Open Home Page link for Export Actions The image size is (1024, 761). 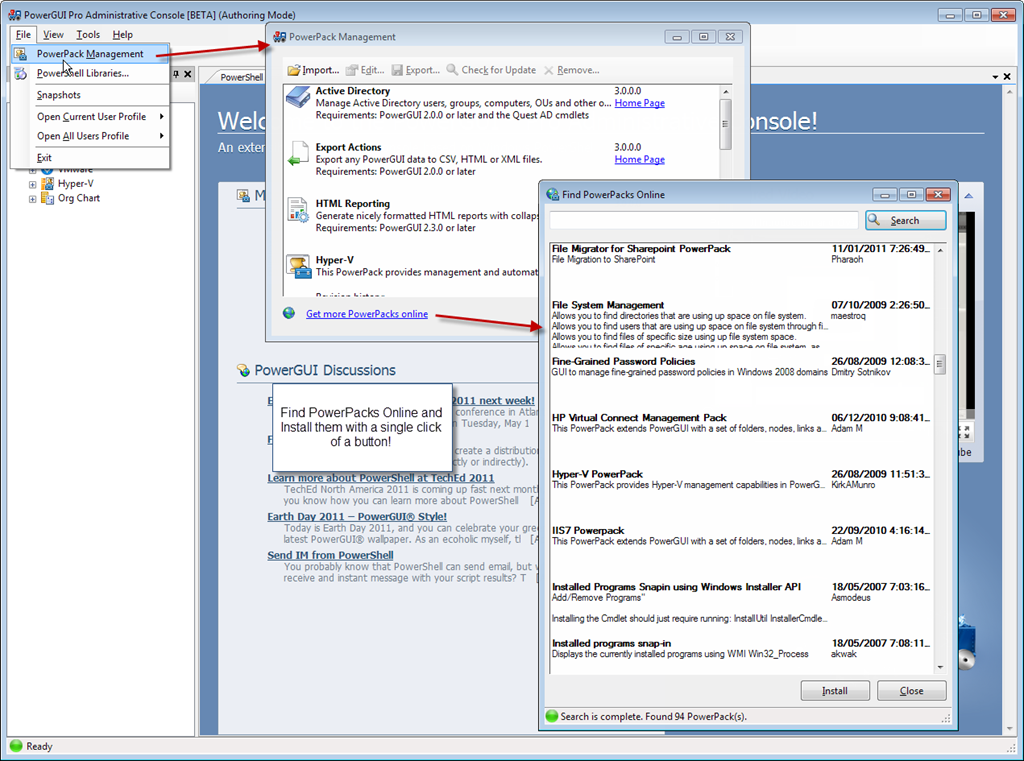pyautogui.click(x=639, y=160)
